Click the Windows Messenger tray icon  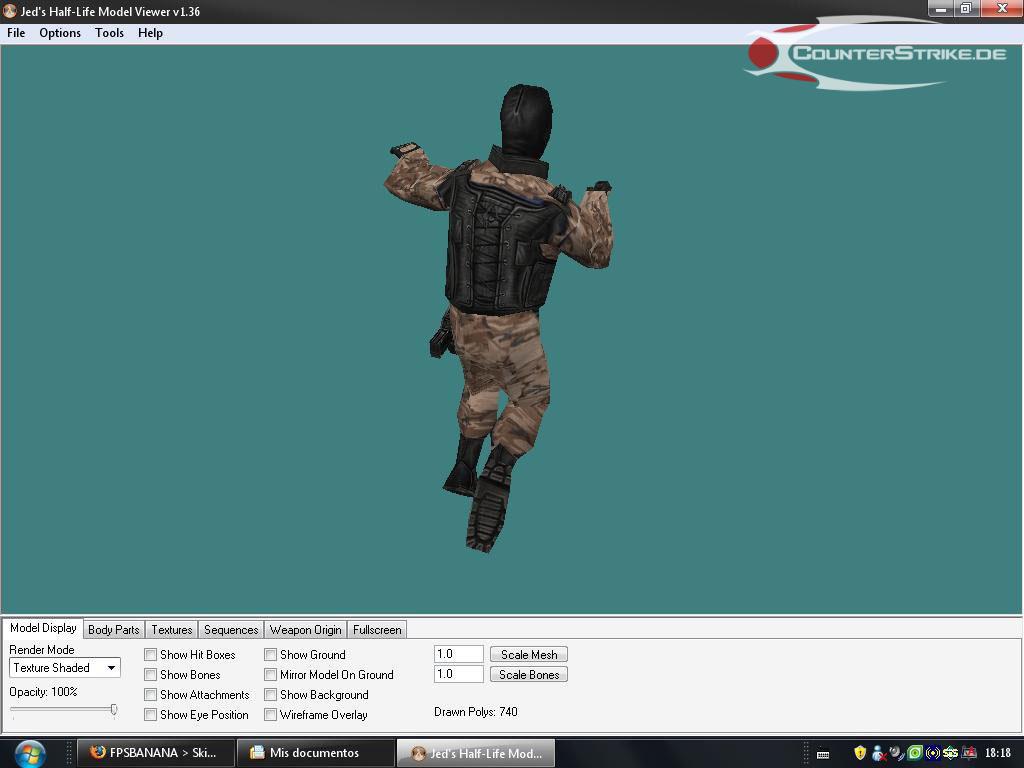(x=878, y=753)
